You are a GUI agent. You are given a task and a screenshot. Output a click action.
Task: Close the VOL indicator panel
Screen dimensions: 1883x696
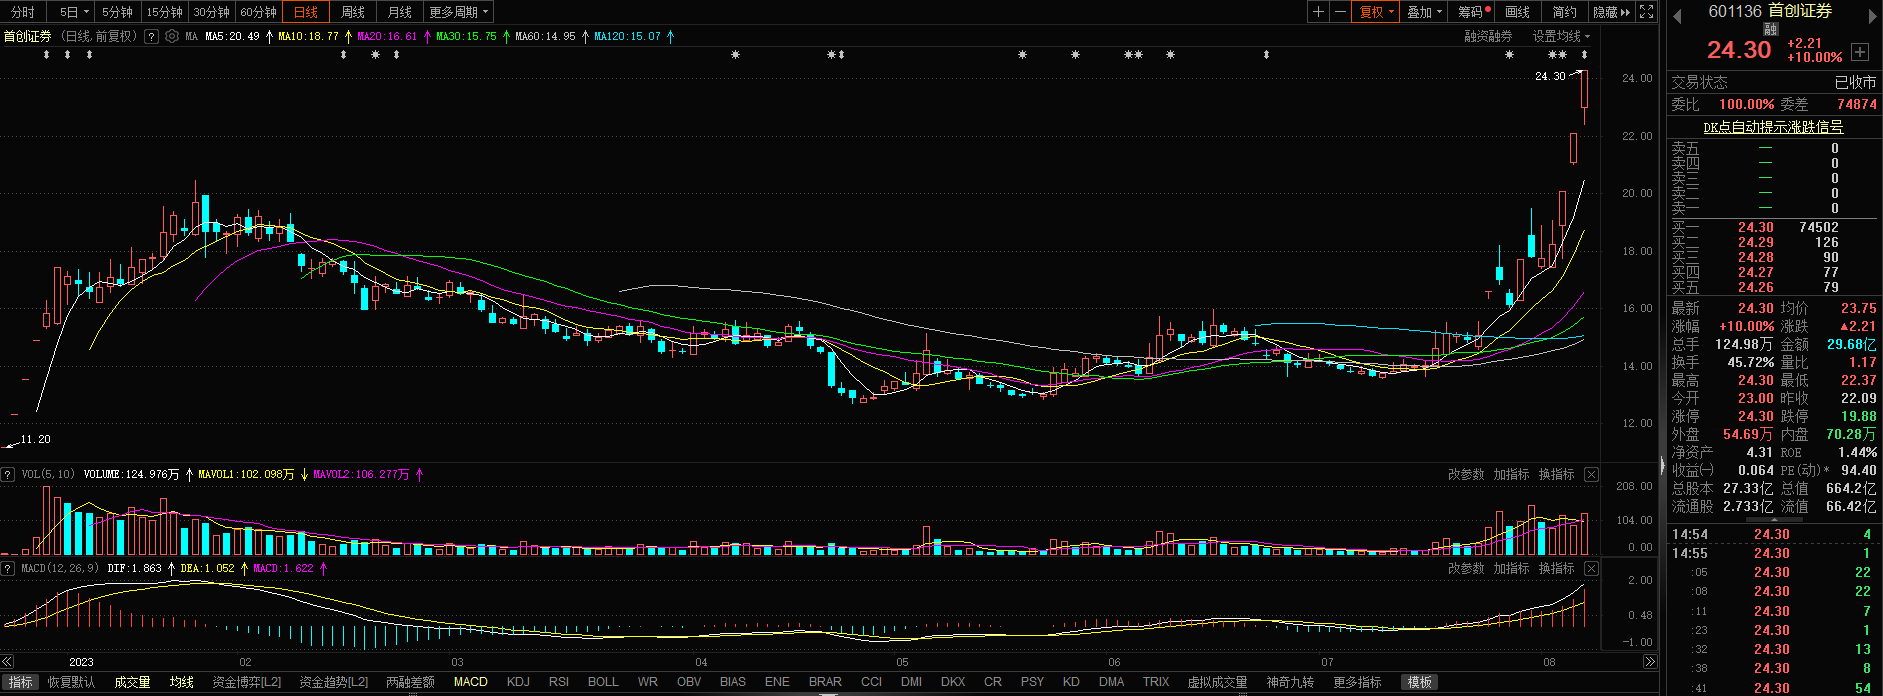pos(1591,474)
